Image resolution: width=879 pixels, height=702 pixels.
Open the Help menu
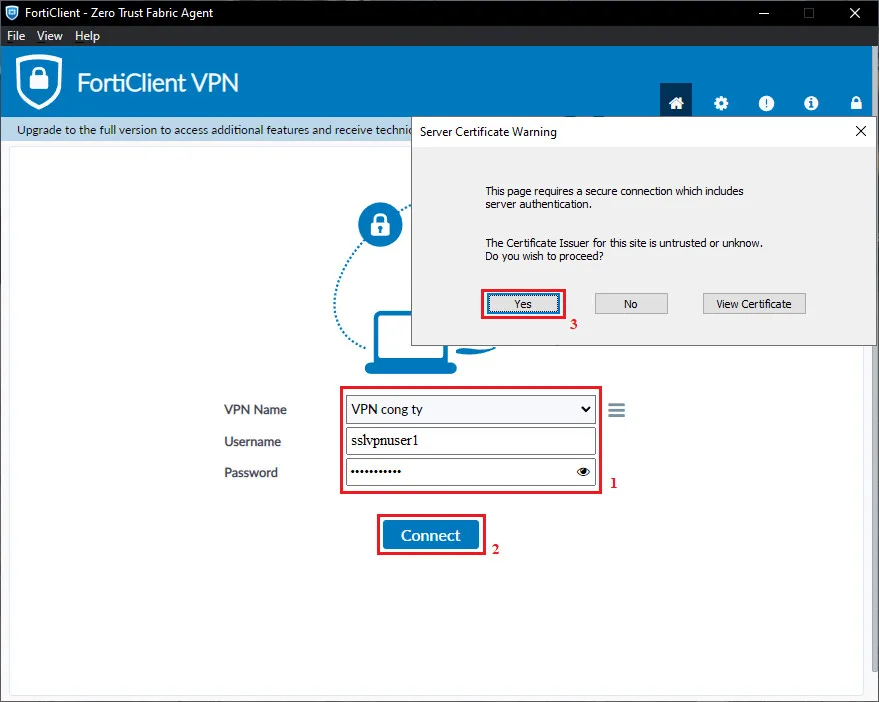coord(87,36)
